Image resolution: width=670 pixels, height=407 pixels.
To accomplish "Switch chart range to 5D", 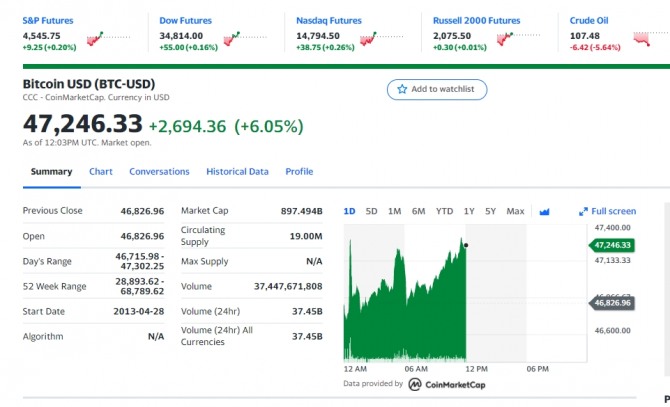I will 371,211.
